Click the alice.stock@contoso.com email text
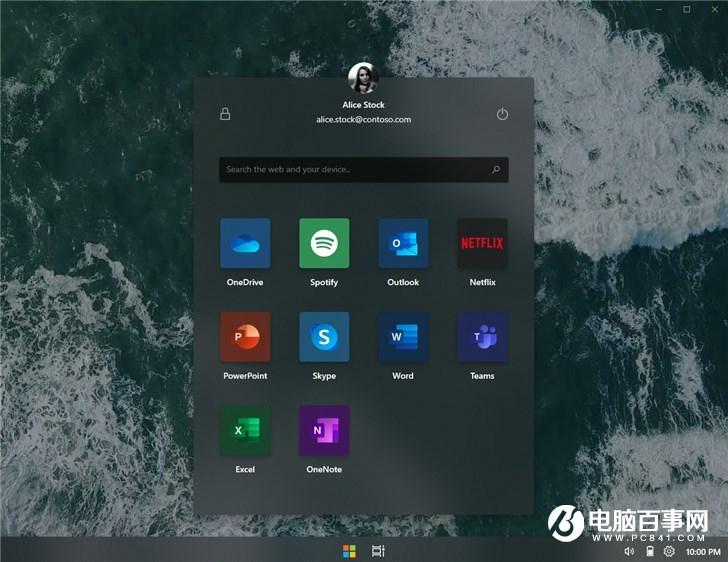The height and width of the screenshot is (562, 728). pyautogui.click(x=364, y=120)
